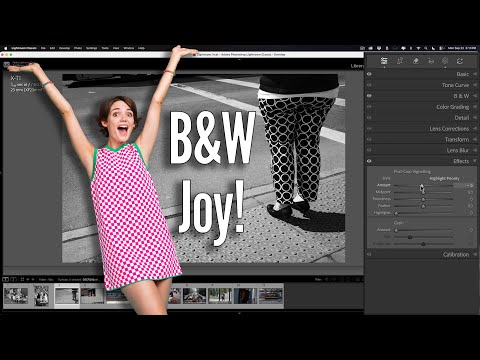This screenshot has height=360, width=480.
Task: Select the Crop overlay tool icon
Action: [400, 61]
